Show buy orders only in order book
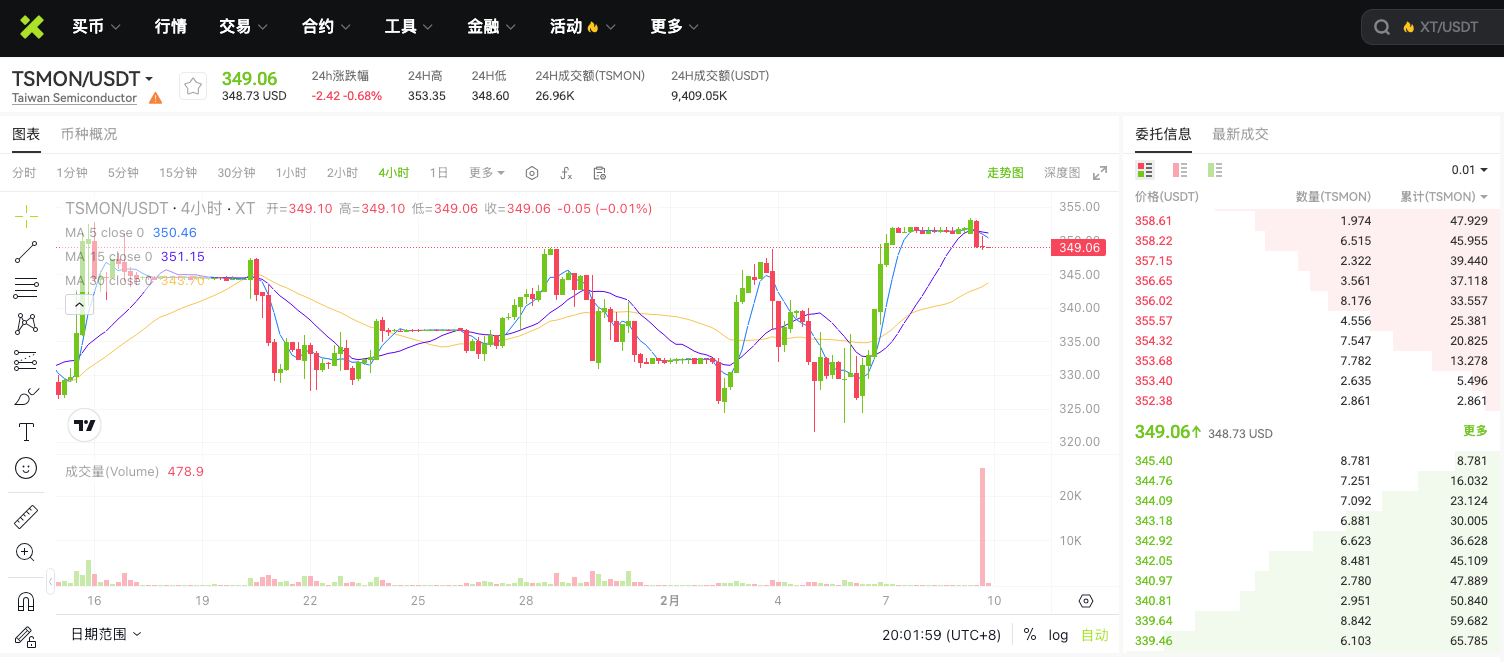Image resolution: width=1504 pixels, height=662 pixels. 1215,170
